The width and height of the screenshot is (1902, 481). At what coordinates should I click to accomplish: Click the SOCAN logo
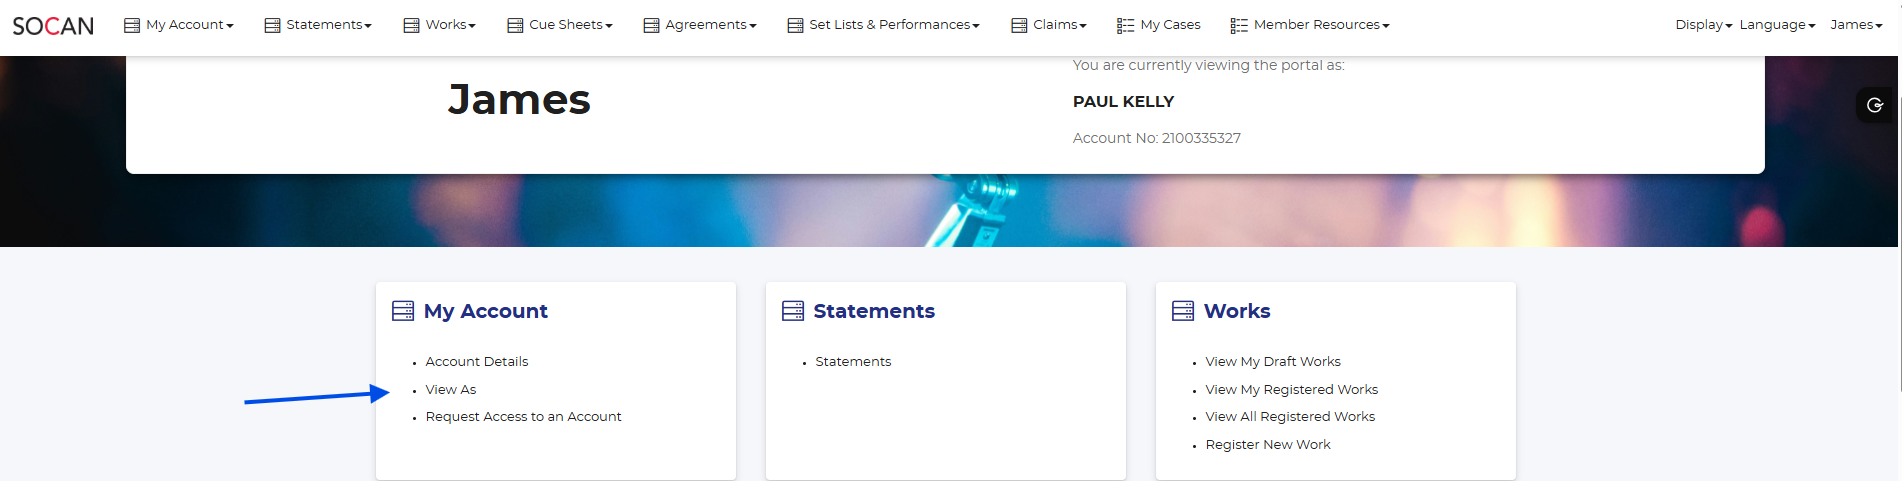(53, 26)
